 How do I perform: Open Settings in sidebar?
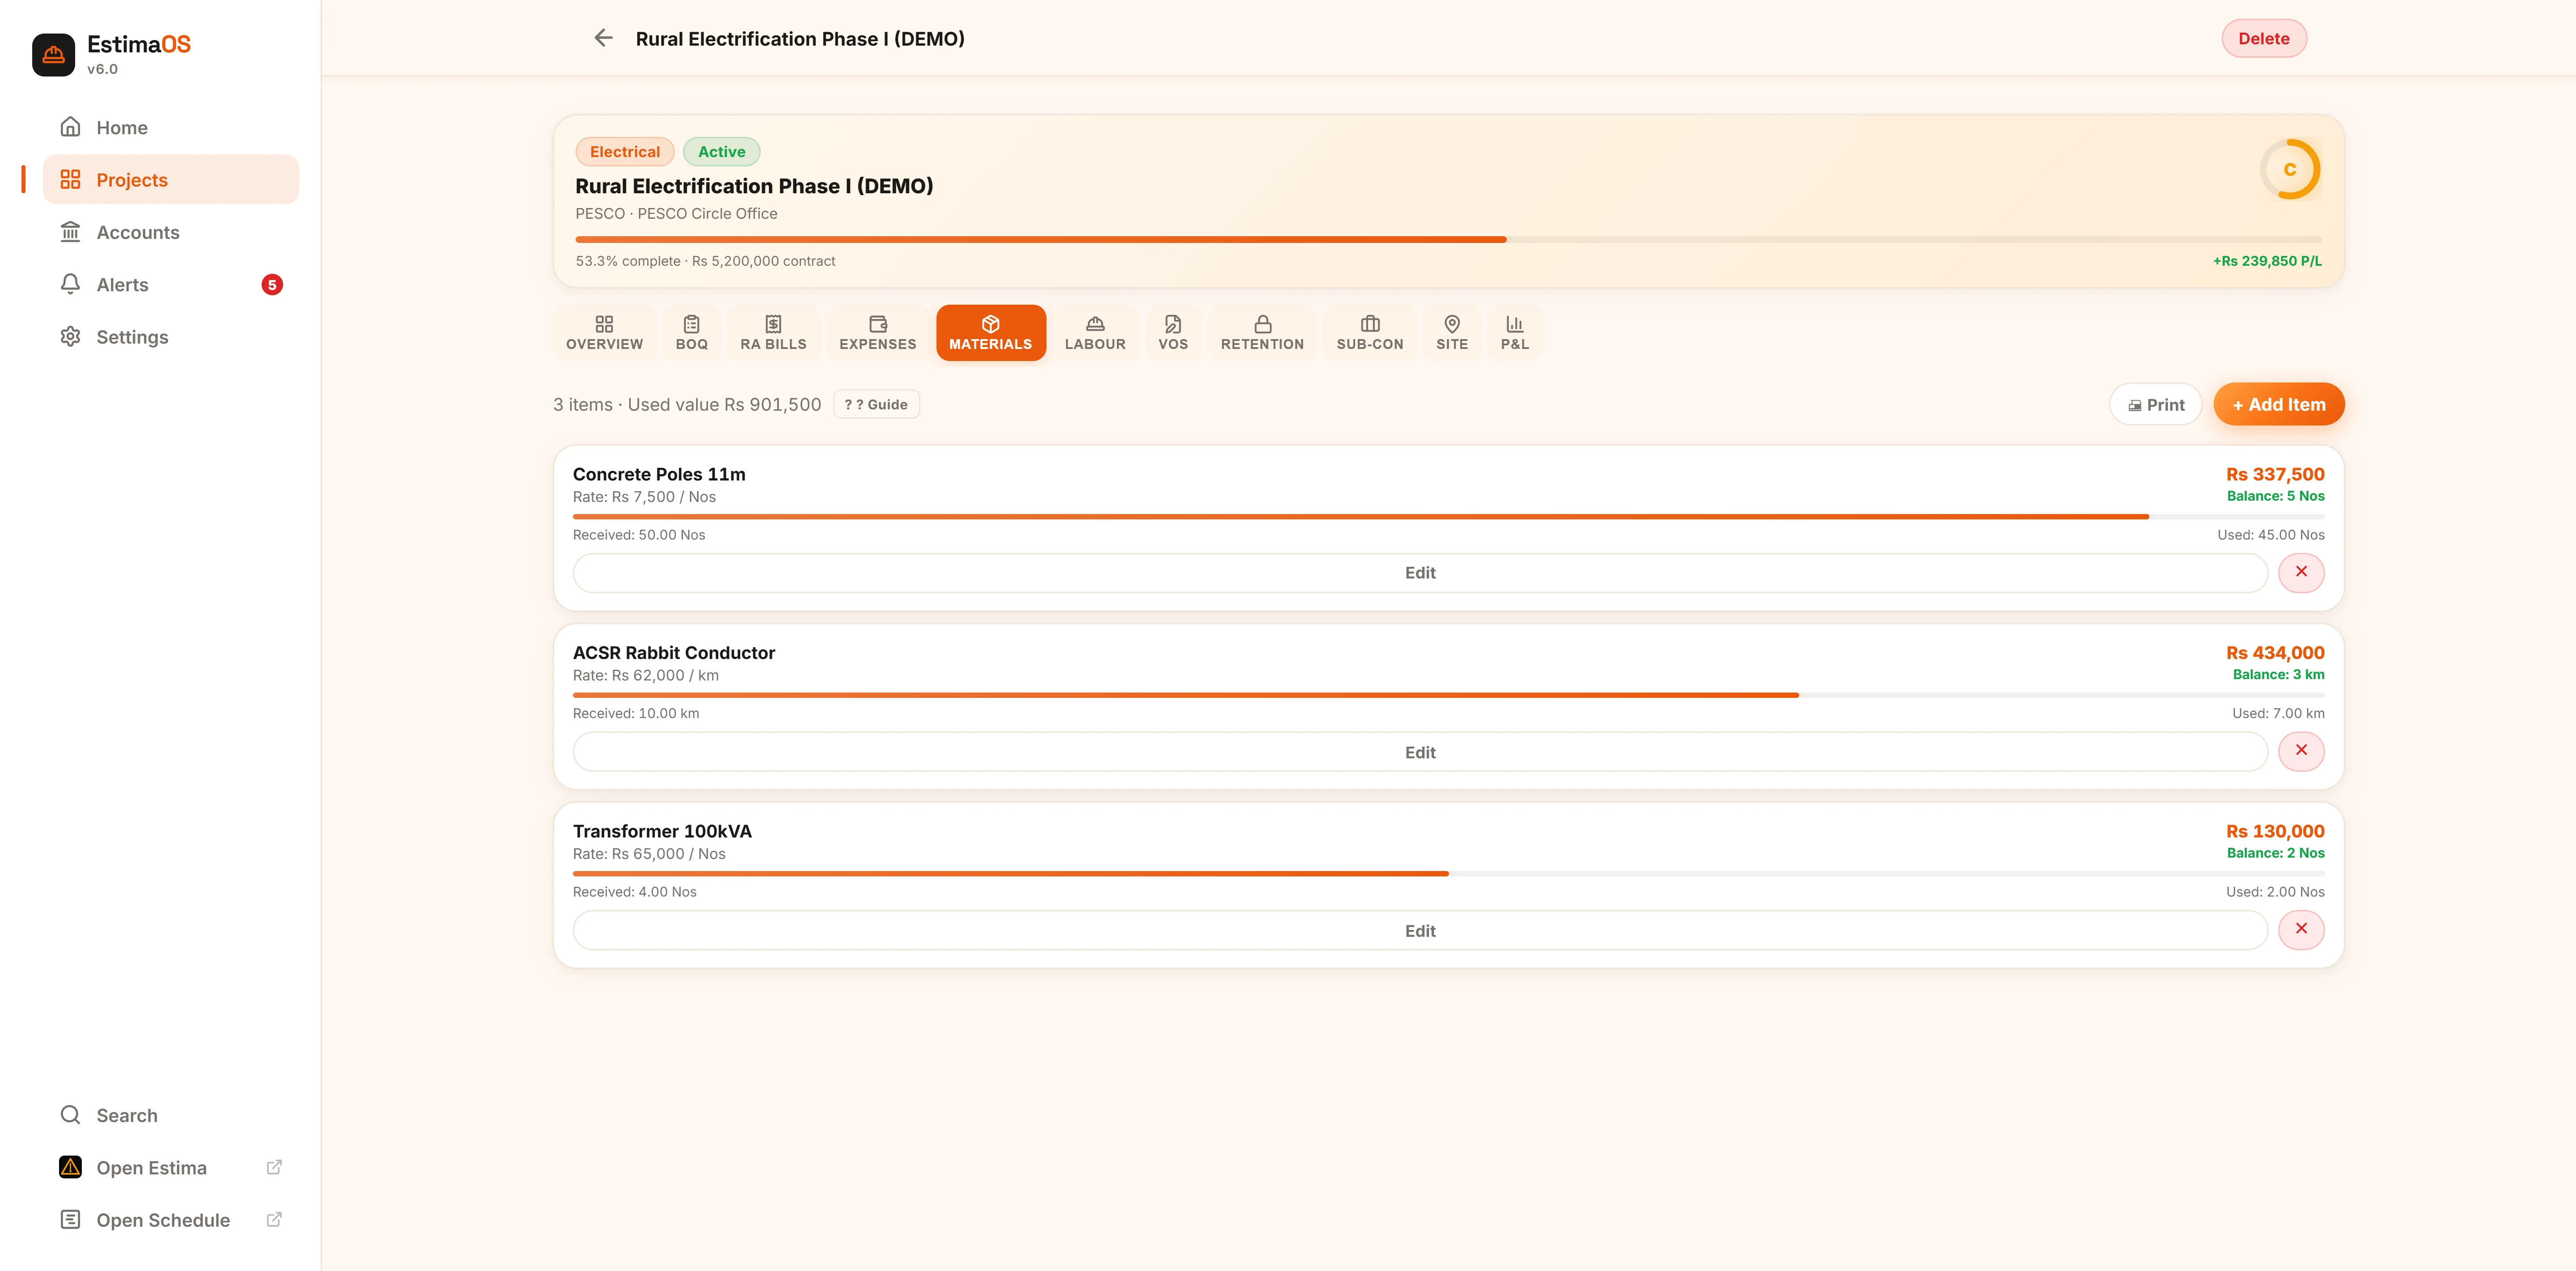(x=170, y=336)
